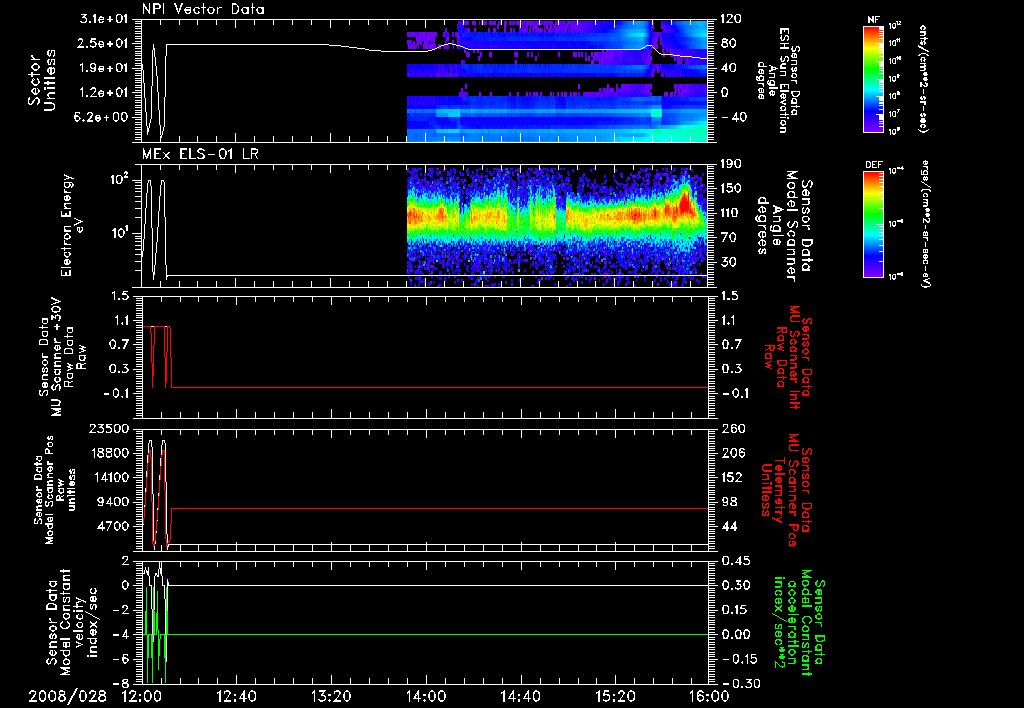
Task: Click the '18800' scanner position tick
Action: (109, 453)
